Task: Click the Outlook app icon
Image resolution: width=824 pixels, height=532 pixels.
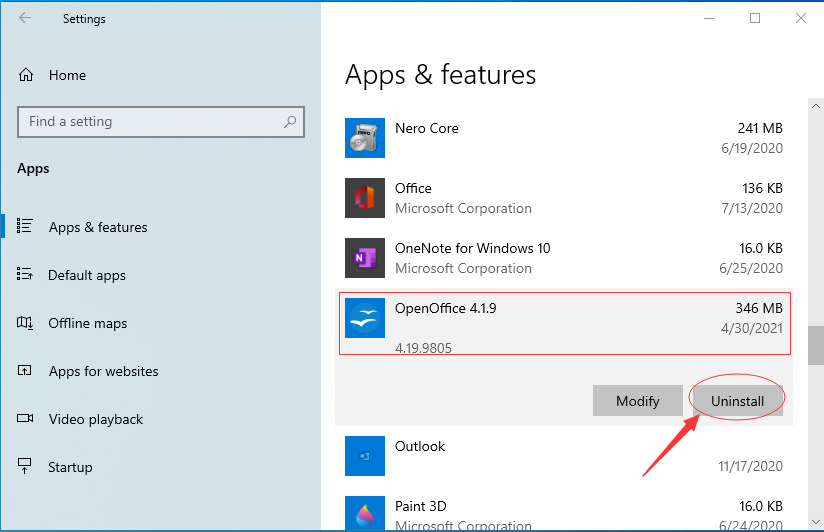Action: (365, 456)
